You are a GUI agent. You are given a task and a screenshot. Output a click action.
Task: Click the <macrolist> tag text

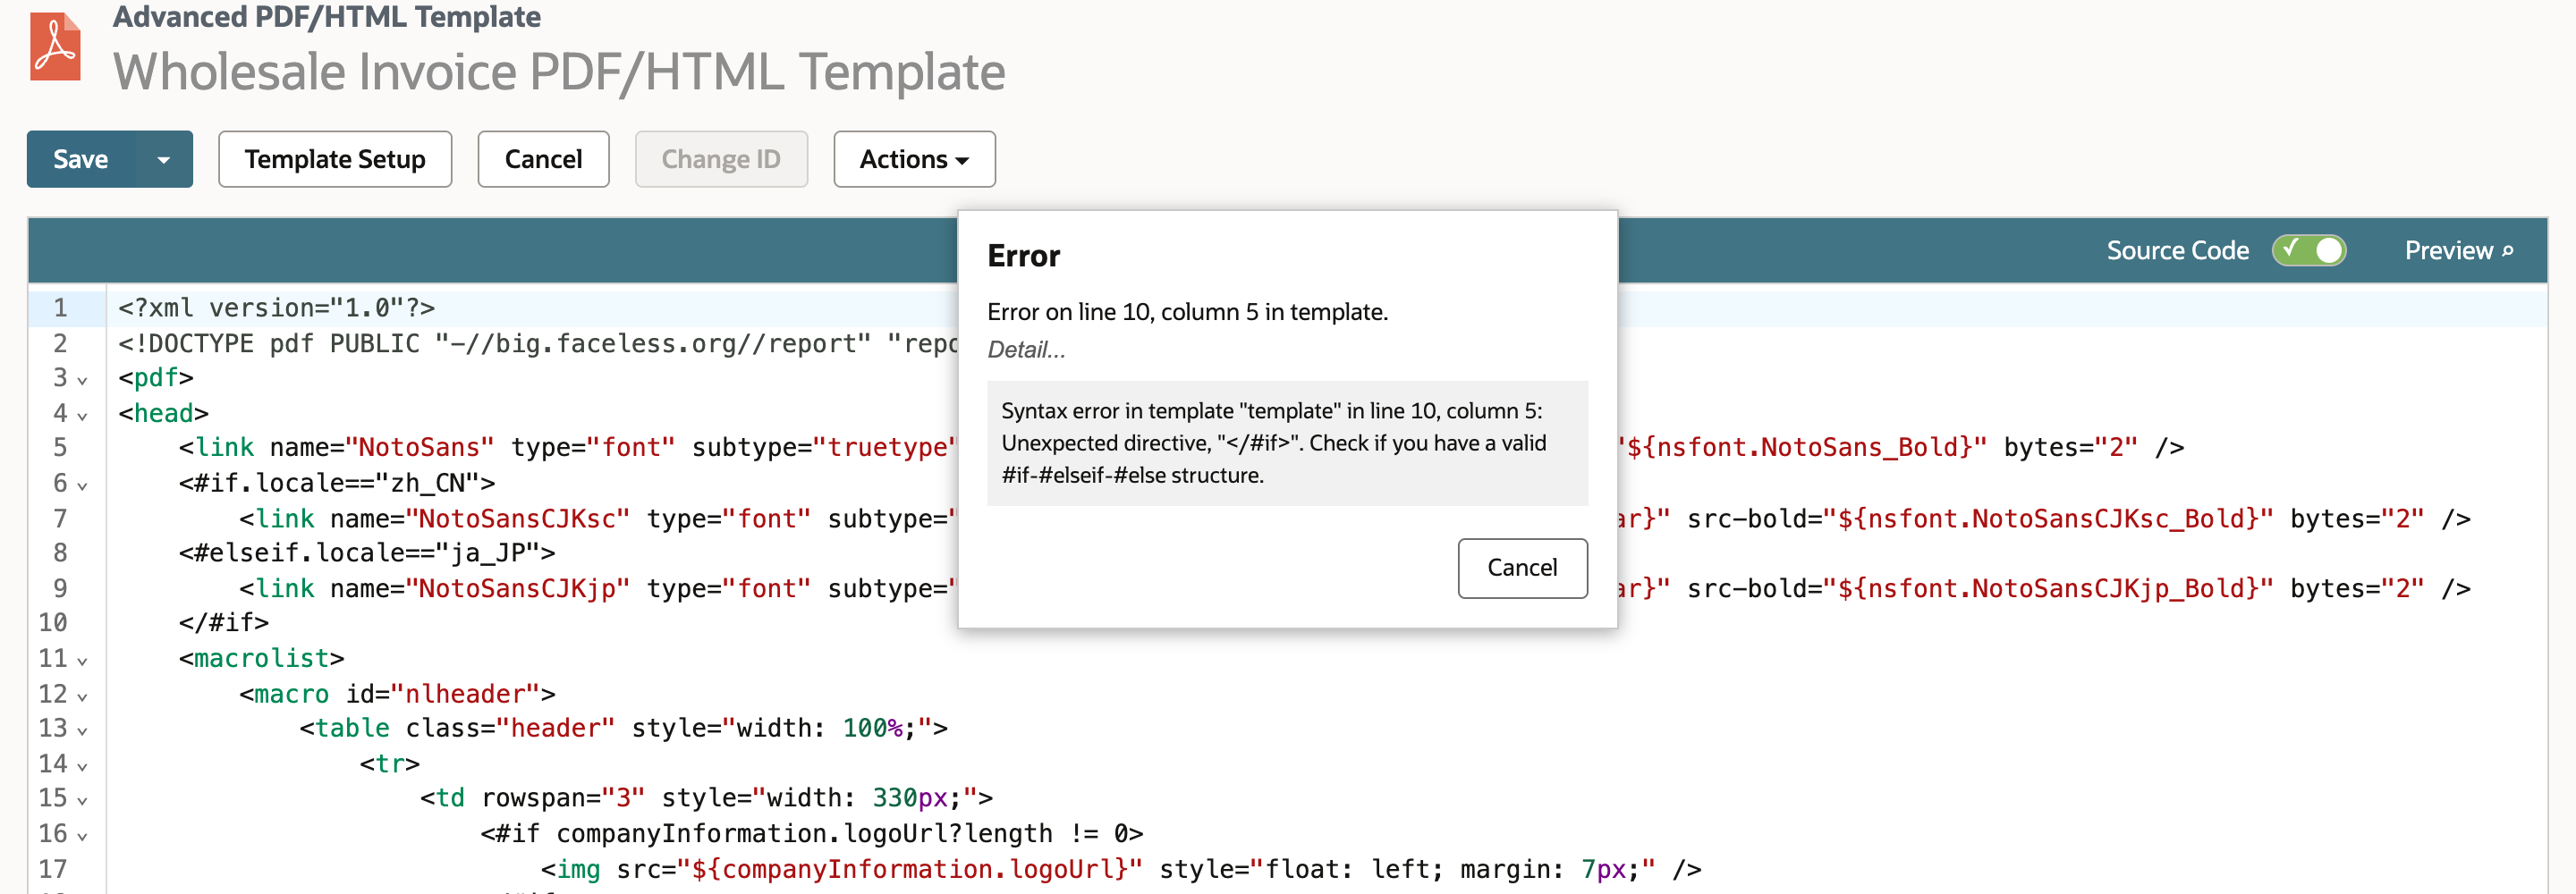261,658
